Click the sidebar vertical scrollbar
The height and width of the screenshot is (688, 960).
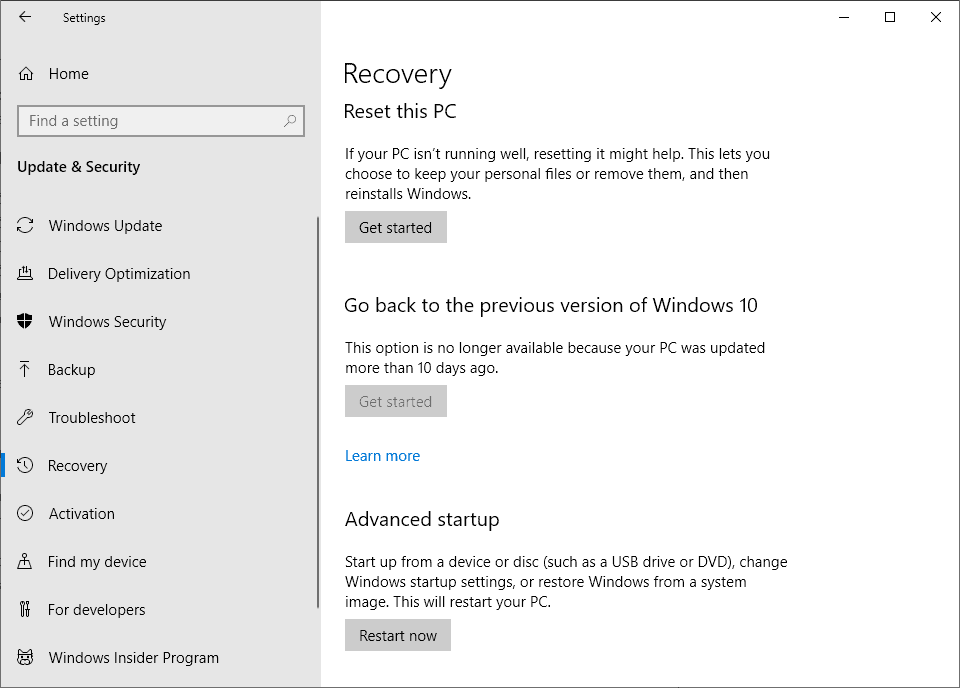pos(318,410)
